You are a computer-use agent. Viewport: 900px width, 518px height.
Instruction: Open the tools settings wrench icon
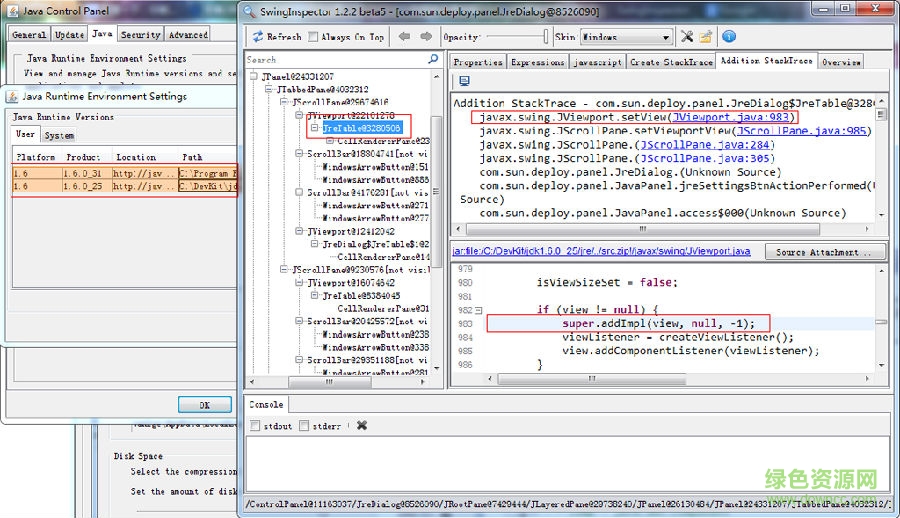point(687,37)
